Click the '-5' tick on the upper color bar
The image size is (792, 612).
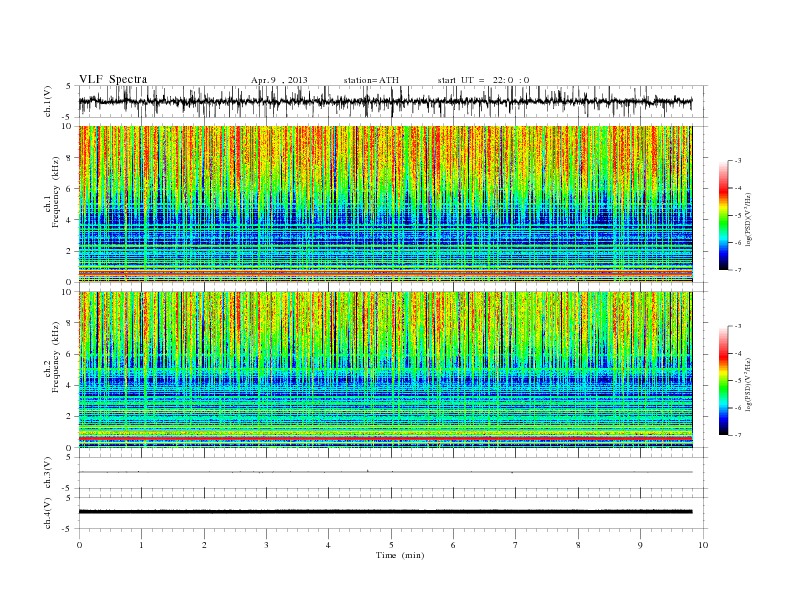point(737,216)
